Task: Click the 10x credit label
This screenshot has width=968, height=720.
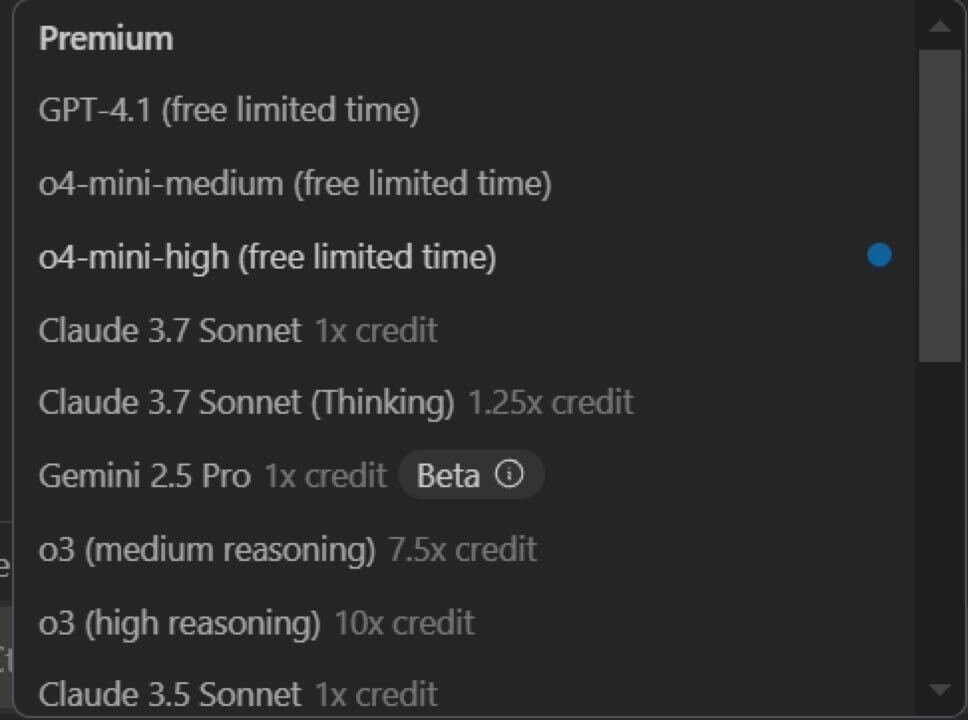Action: (x=404, y=623)
